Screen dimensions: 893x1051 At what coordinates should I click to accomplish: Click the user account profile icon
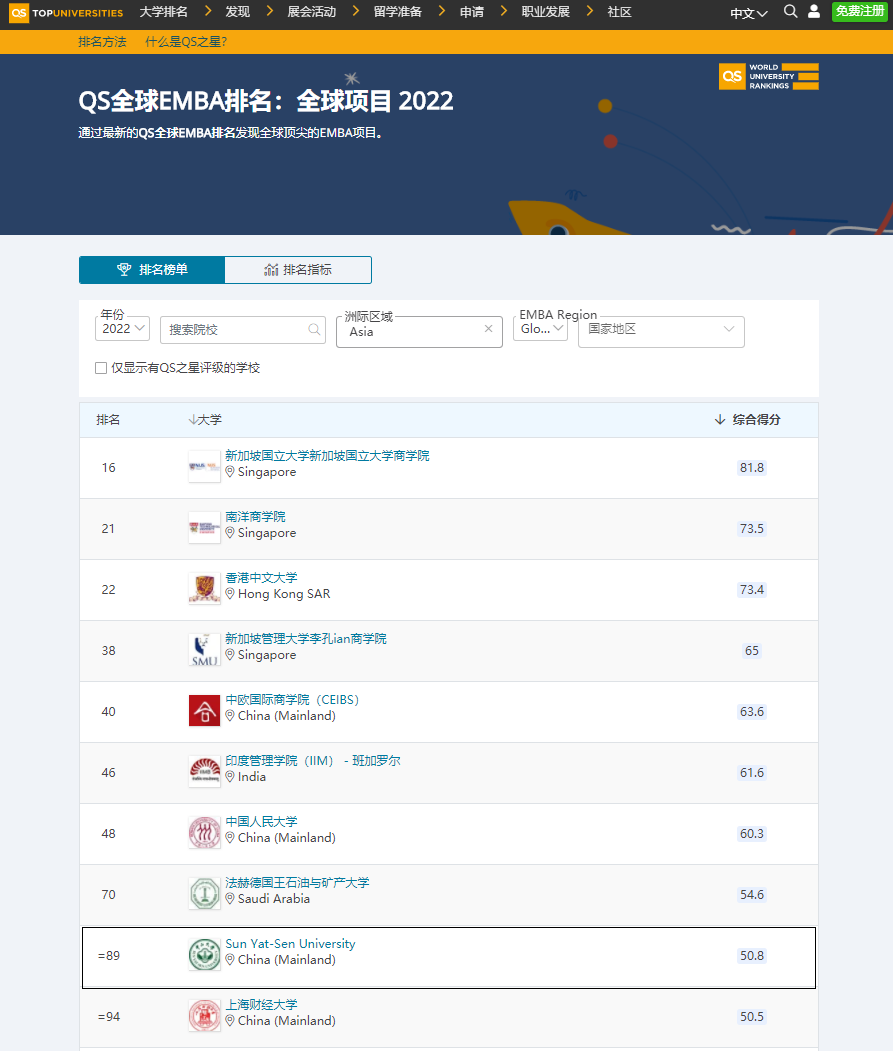(x=814, y=12)
